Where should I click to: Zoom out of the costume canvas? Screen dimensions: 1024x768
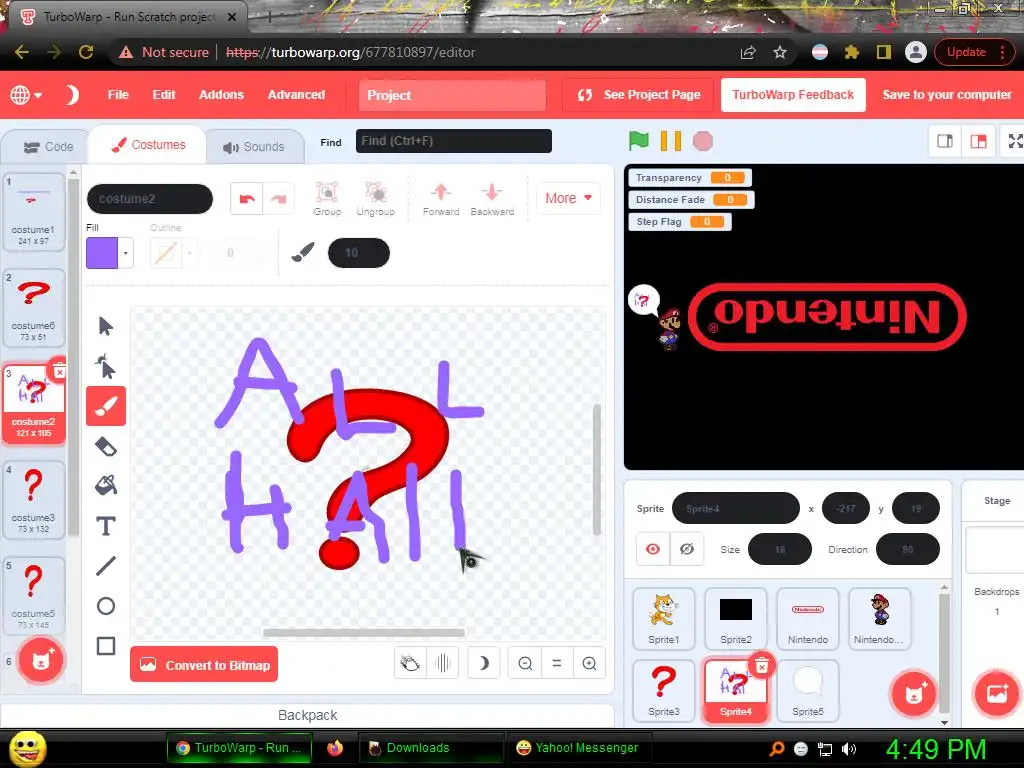click(x=525, y=664)
